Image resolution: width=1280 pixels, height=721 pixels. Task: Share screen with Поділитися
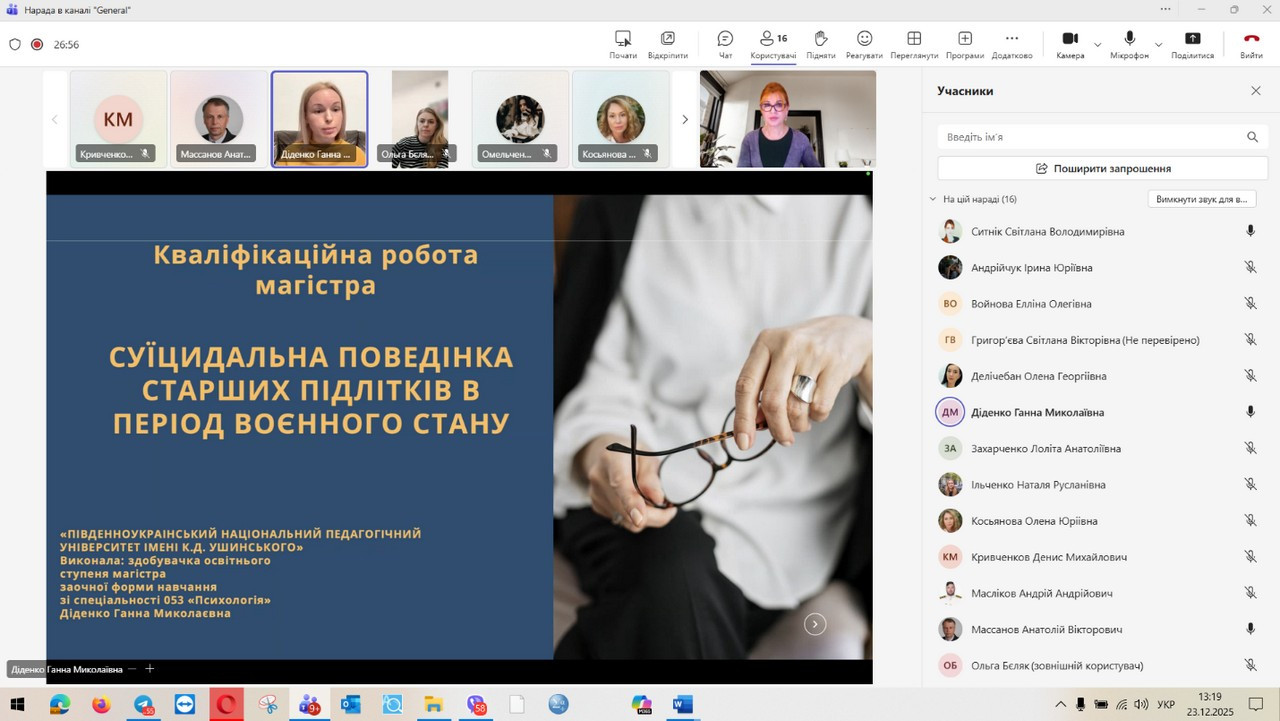point(1192,44)
